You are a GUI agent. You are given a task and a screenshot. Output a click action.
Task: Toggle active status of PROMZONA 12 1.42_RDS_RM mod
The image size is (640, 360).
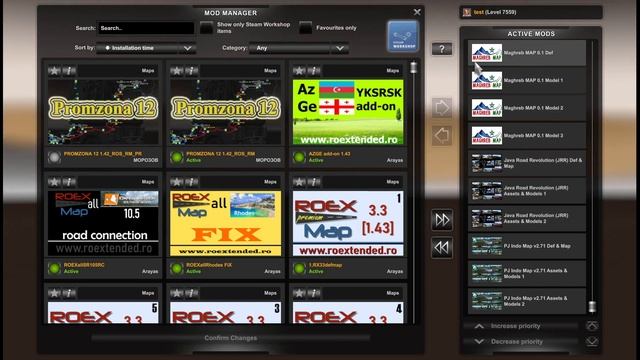pyautogui.click(x=177, y=157)
